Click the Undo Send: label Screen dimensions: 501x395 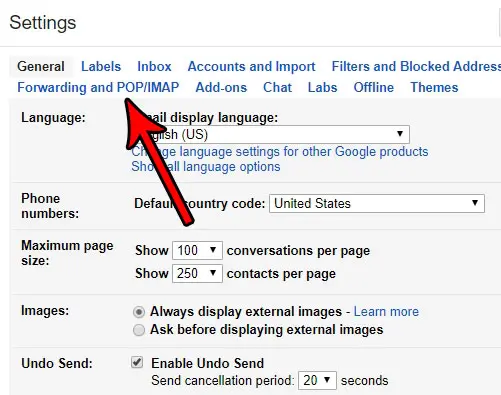tap(57, 363)
